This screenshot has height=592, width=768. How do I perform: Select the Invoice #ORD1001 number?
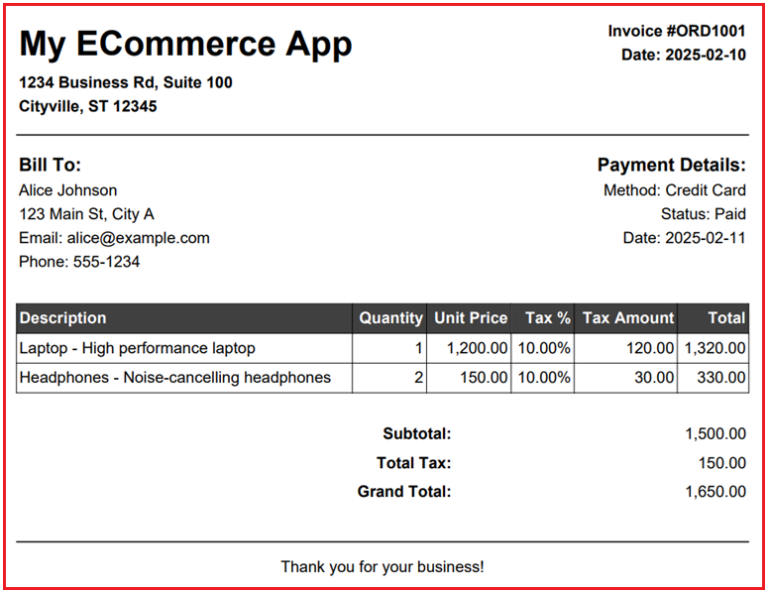tap(676, 31)
